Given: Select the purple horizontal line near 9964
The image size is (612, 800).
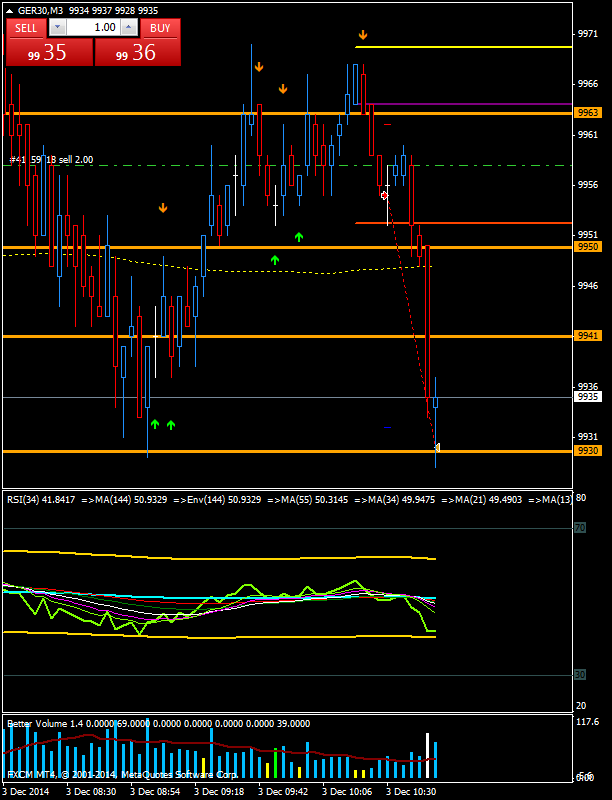Looking at the screenshot, I should [470, 104].
